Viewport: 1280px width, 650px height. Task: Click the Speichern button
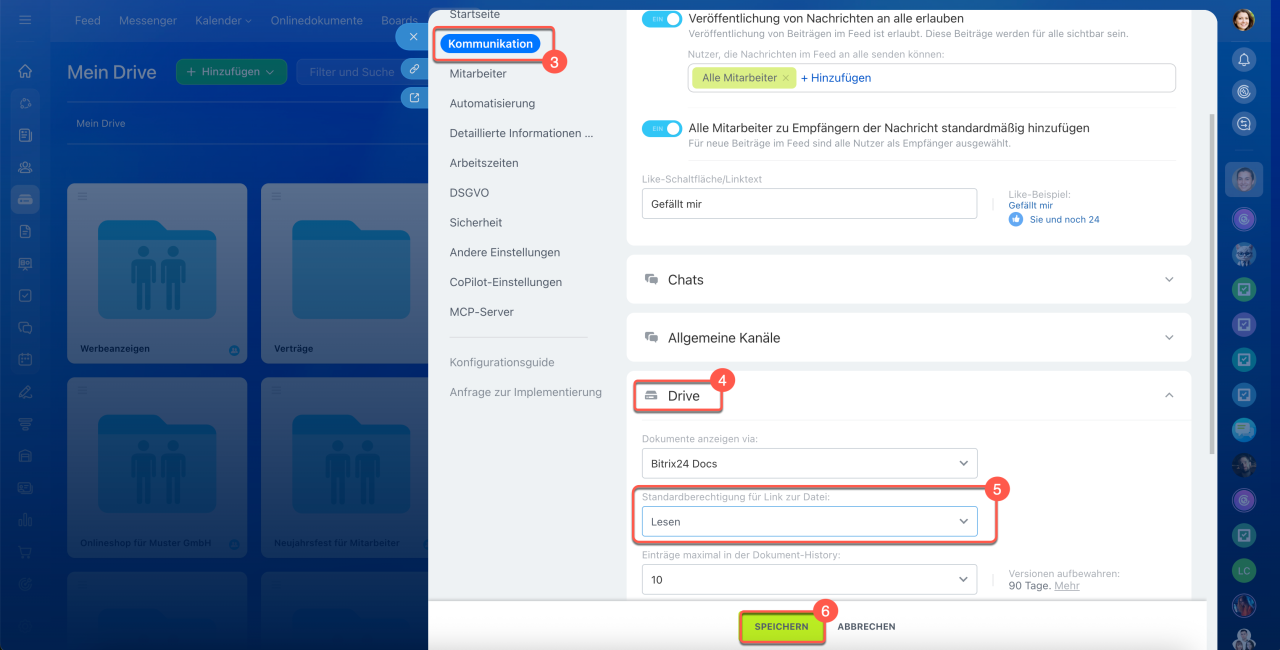[x=782, y=627]
